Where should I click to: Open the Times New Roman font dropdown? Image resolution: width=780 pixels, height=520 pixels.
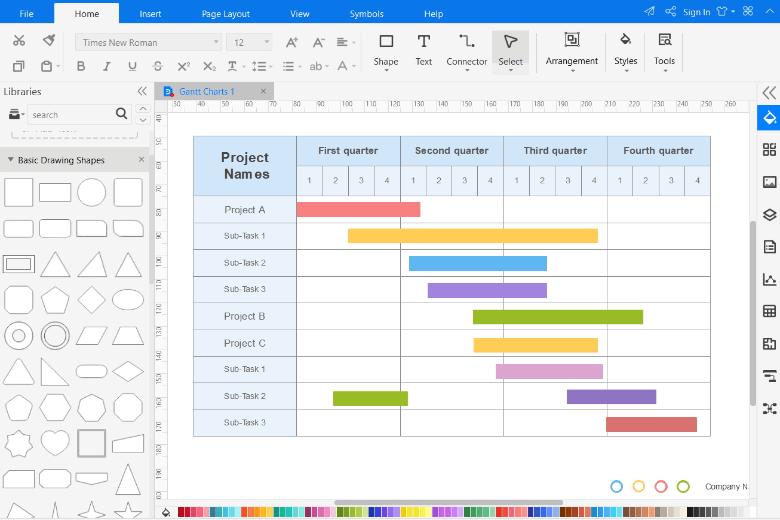[x=148, y=42]
